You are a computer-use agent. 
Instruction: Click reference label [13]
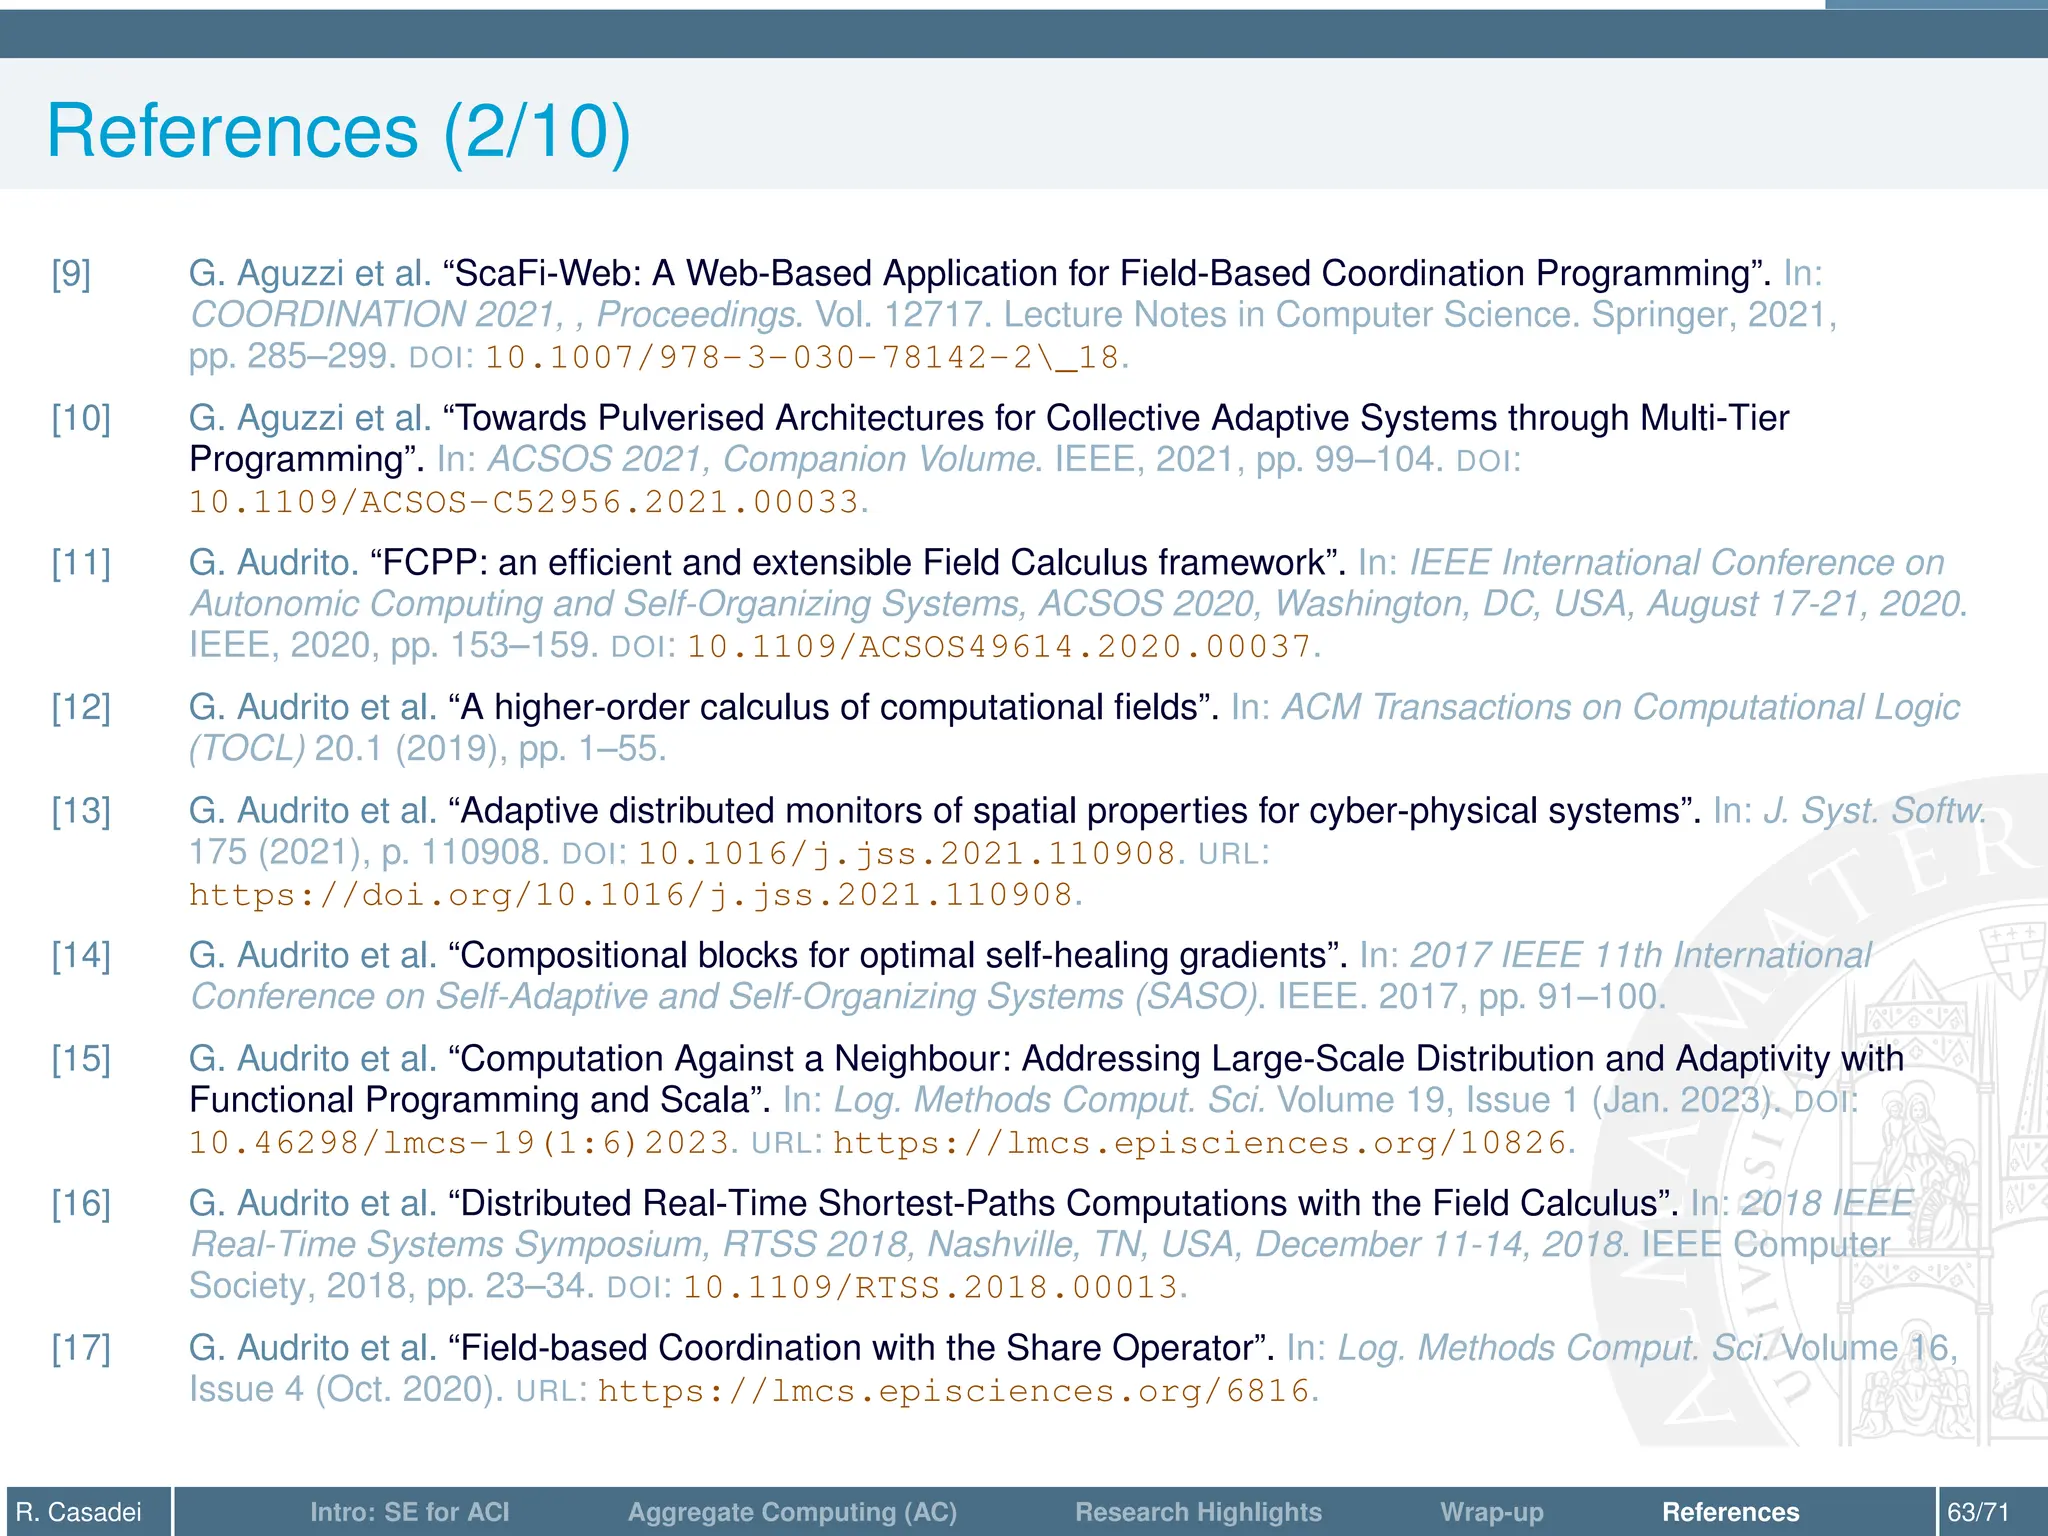pyautogui.click(x=81, y=810)
